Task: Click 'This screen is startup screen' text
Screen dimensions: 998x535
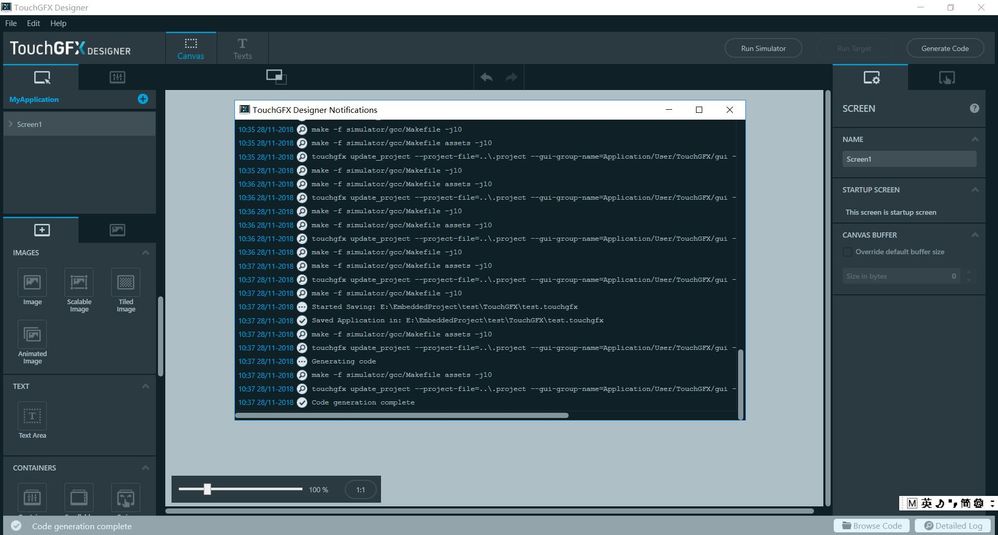Action: 890,212
